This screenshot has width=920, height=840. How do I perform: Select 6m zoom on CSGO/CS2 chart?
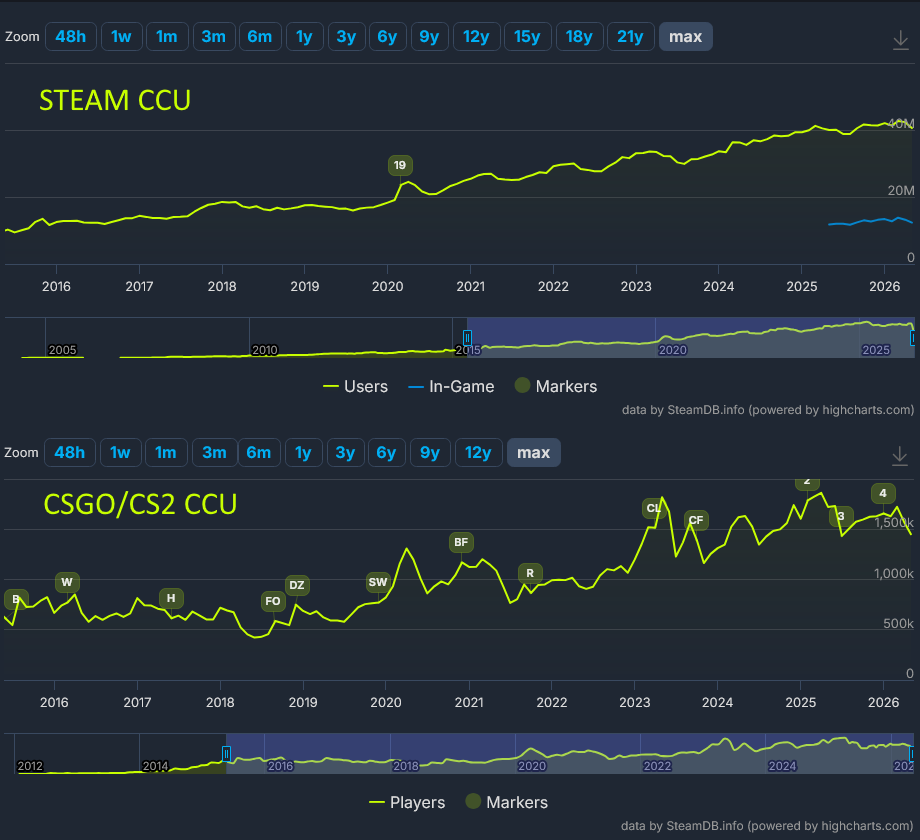coord(259,453)
